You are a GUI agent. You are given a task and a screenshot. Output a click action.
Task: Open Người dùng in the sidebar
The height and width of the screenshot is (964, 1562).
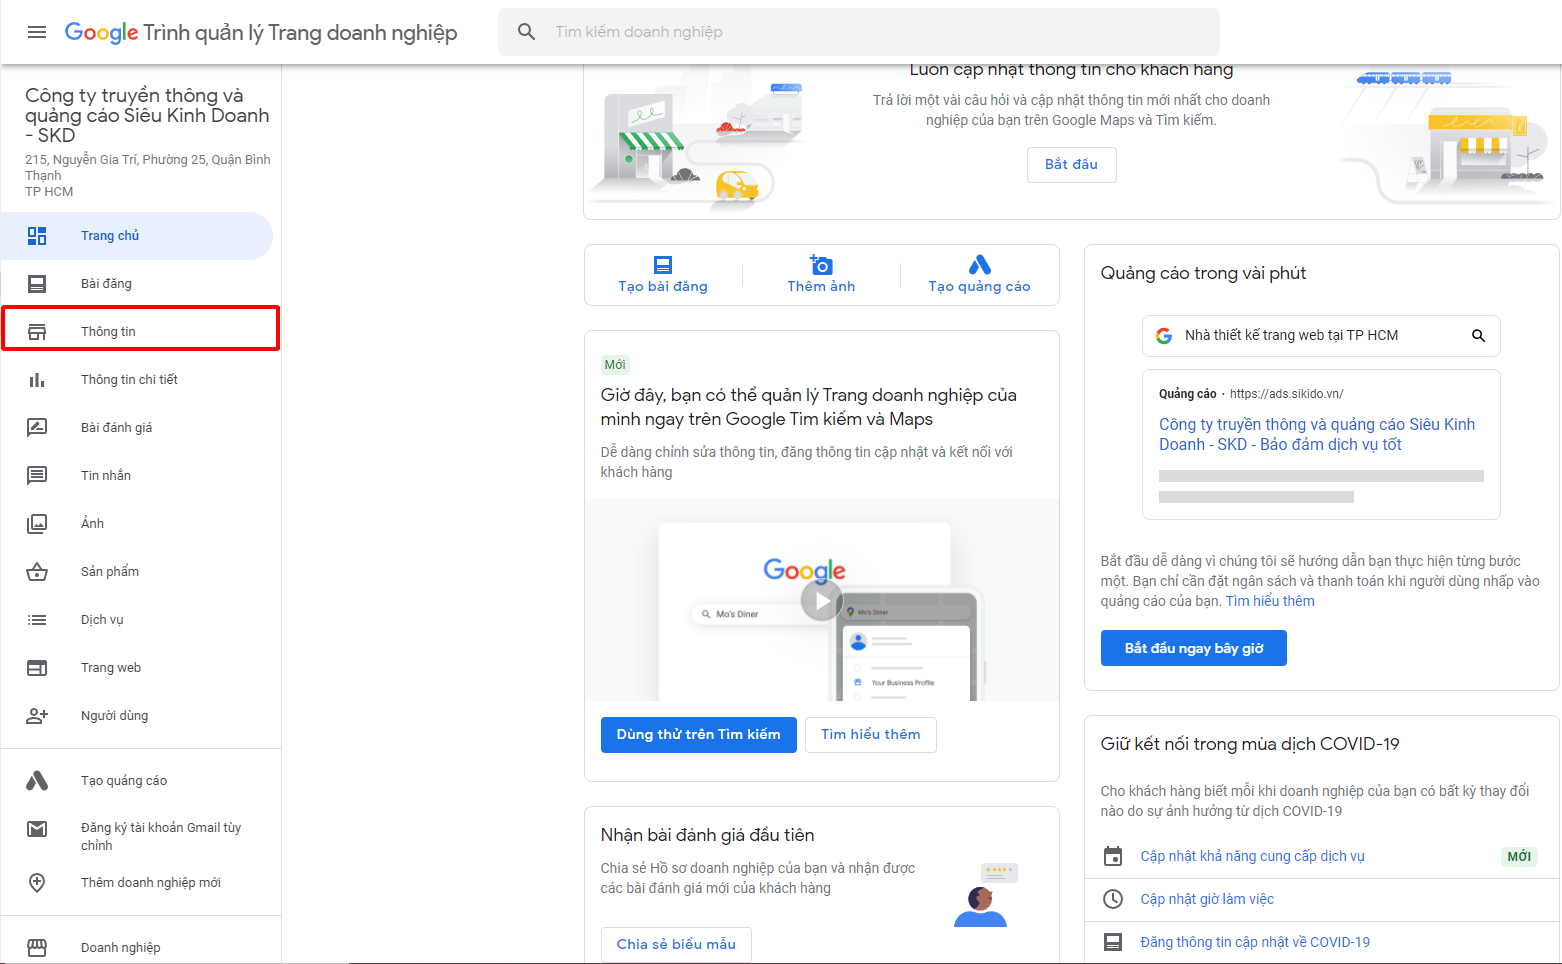pos(137,716)
